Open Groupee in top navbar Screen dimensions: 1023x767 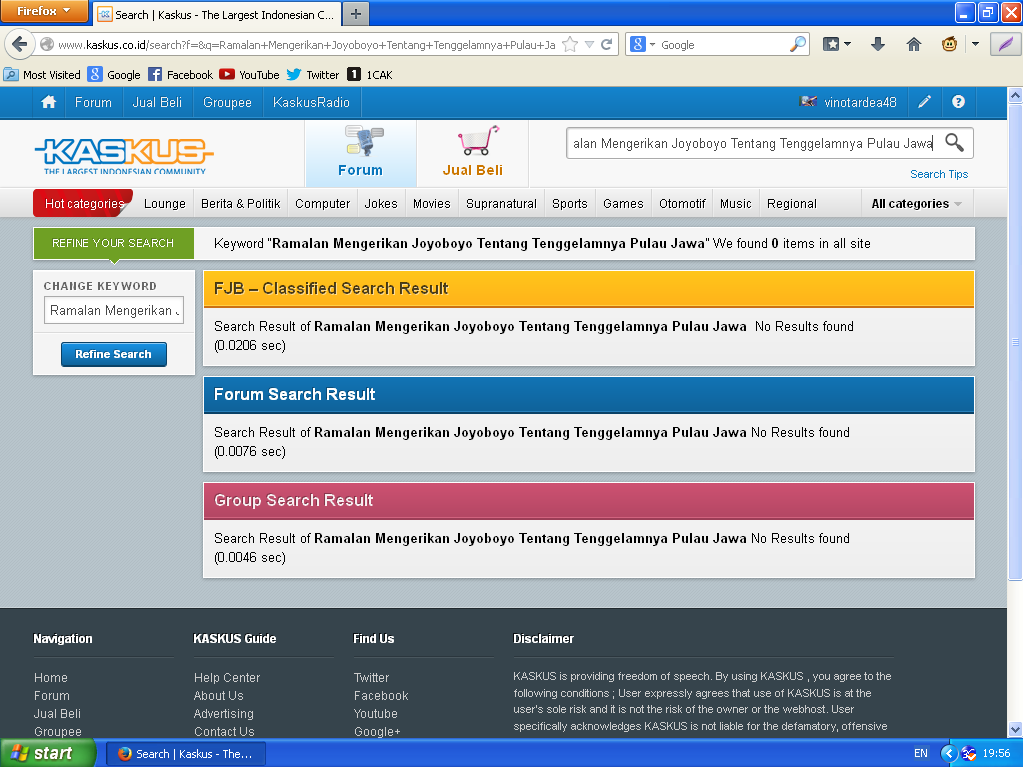click(227, 102)
